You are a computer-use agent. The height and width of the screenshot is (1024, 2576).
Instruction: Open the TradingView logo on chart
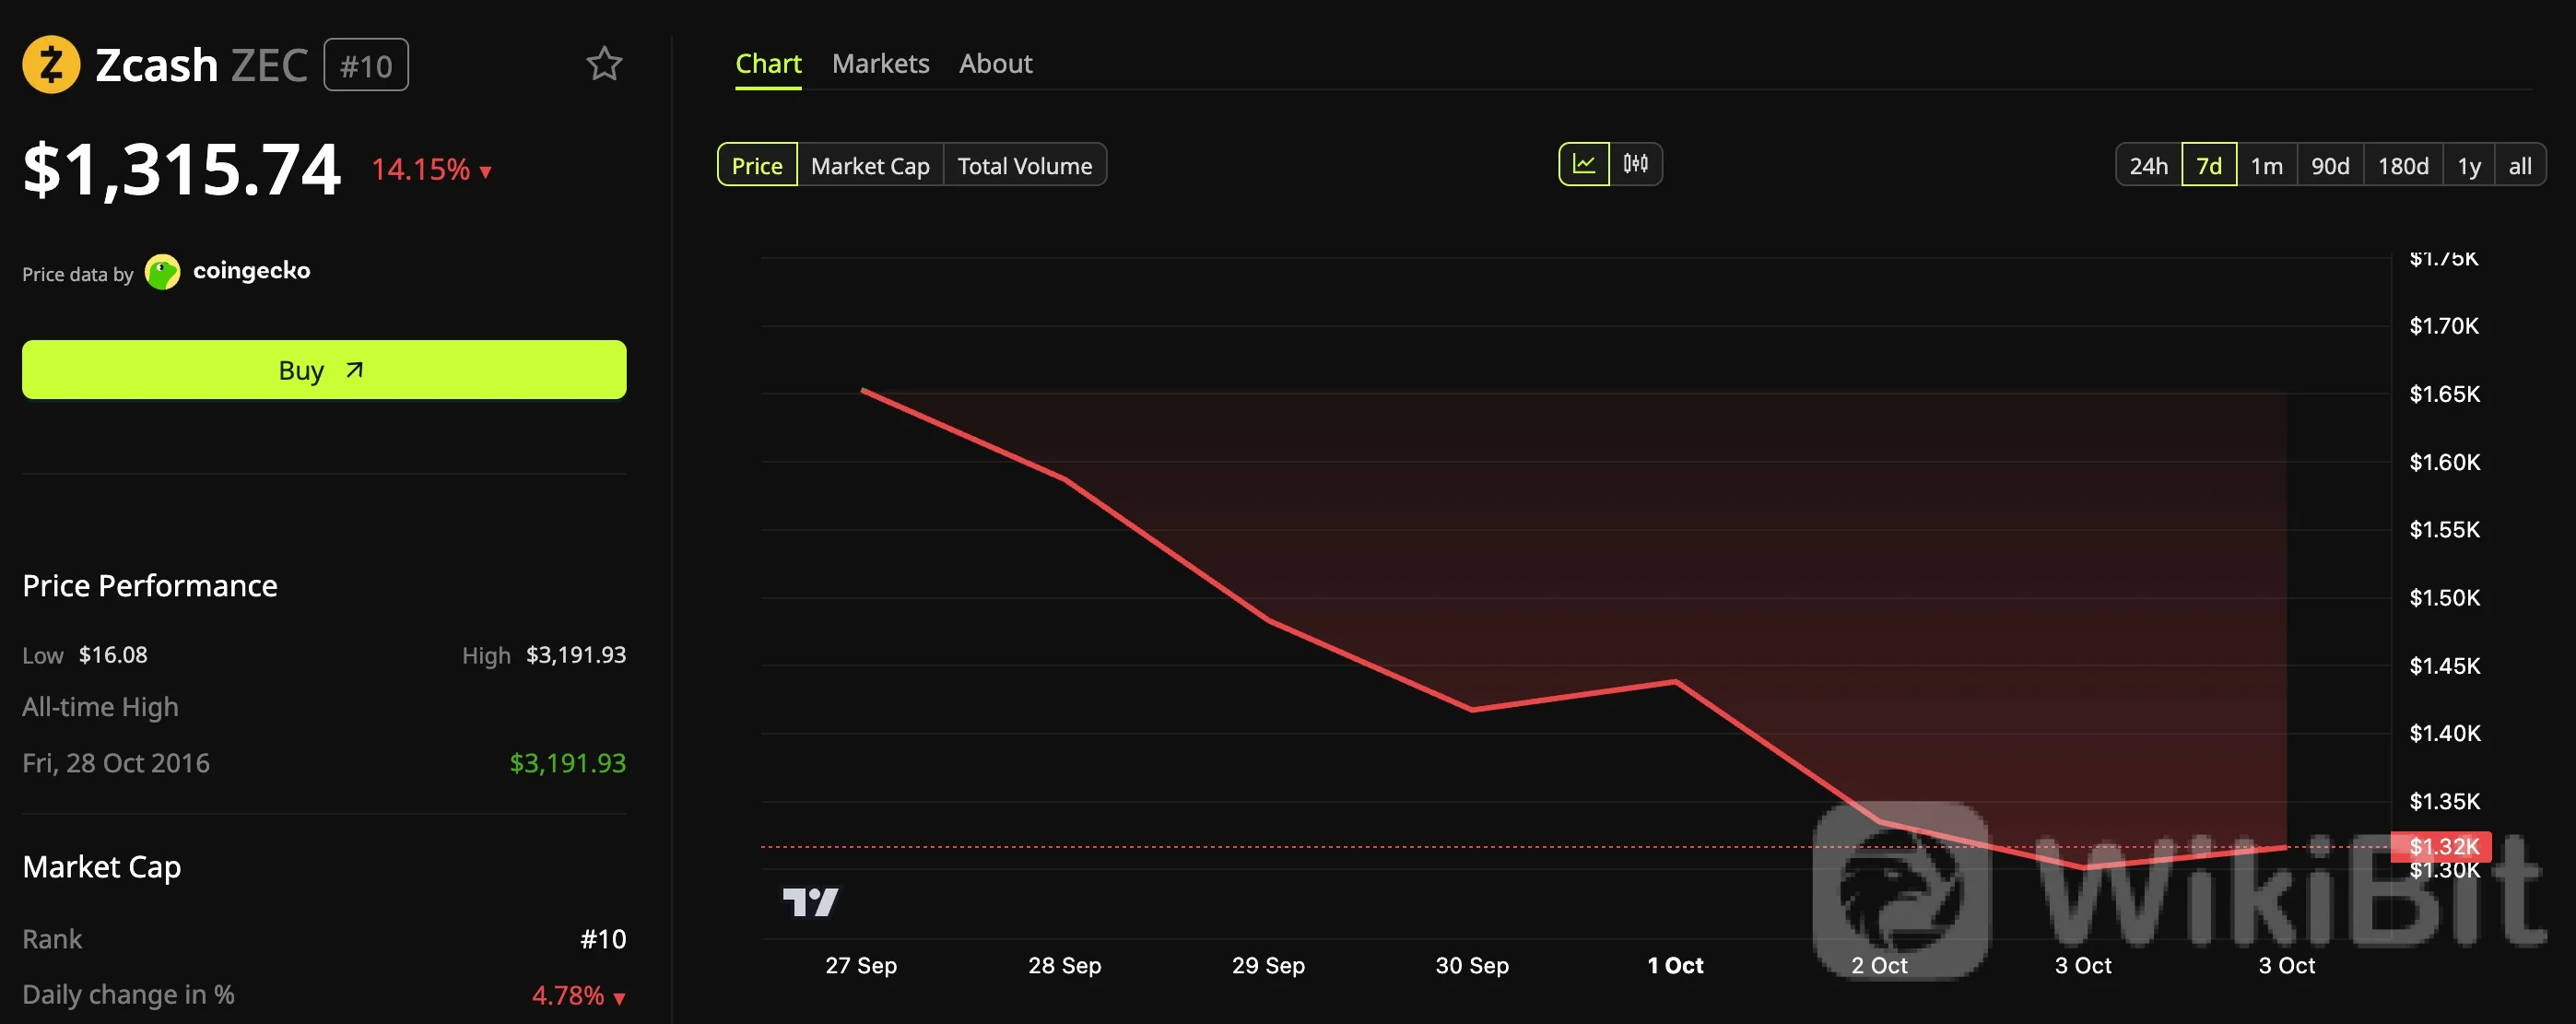click(810, 902)
